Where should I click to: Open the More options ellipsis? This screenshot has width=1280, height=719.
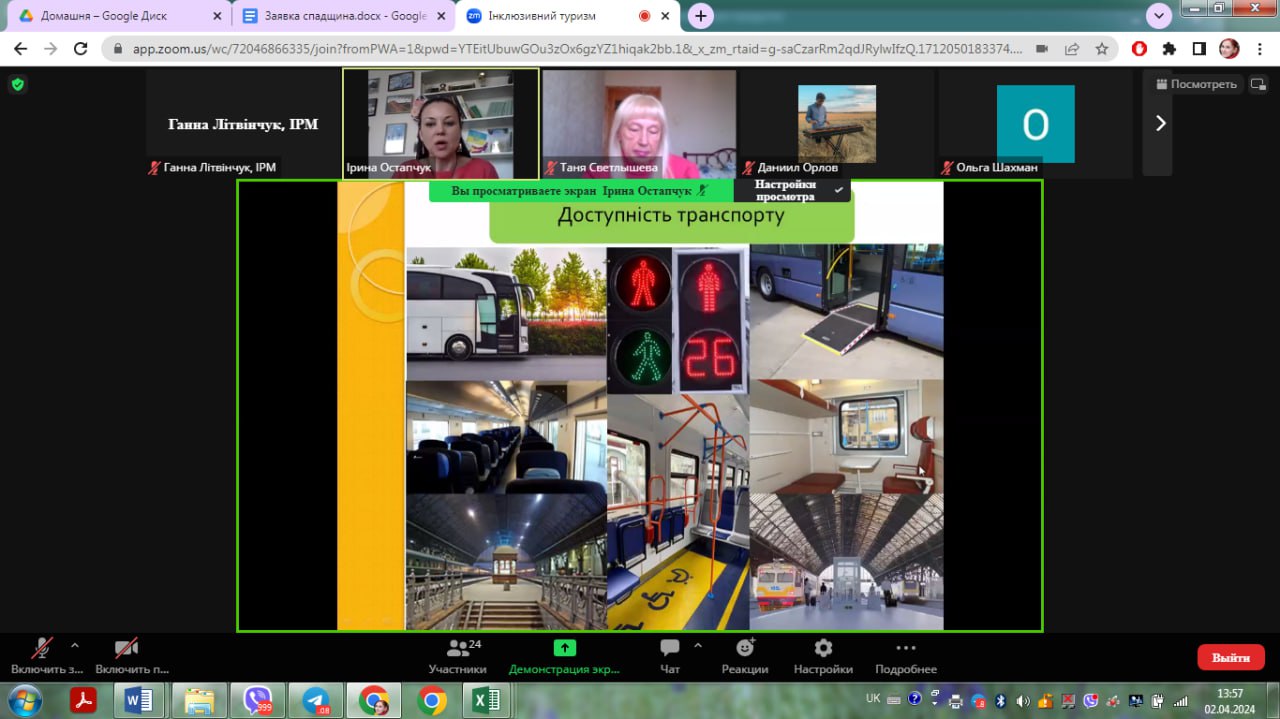tap(905, 648)
